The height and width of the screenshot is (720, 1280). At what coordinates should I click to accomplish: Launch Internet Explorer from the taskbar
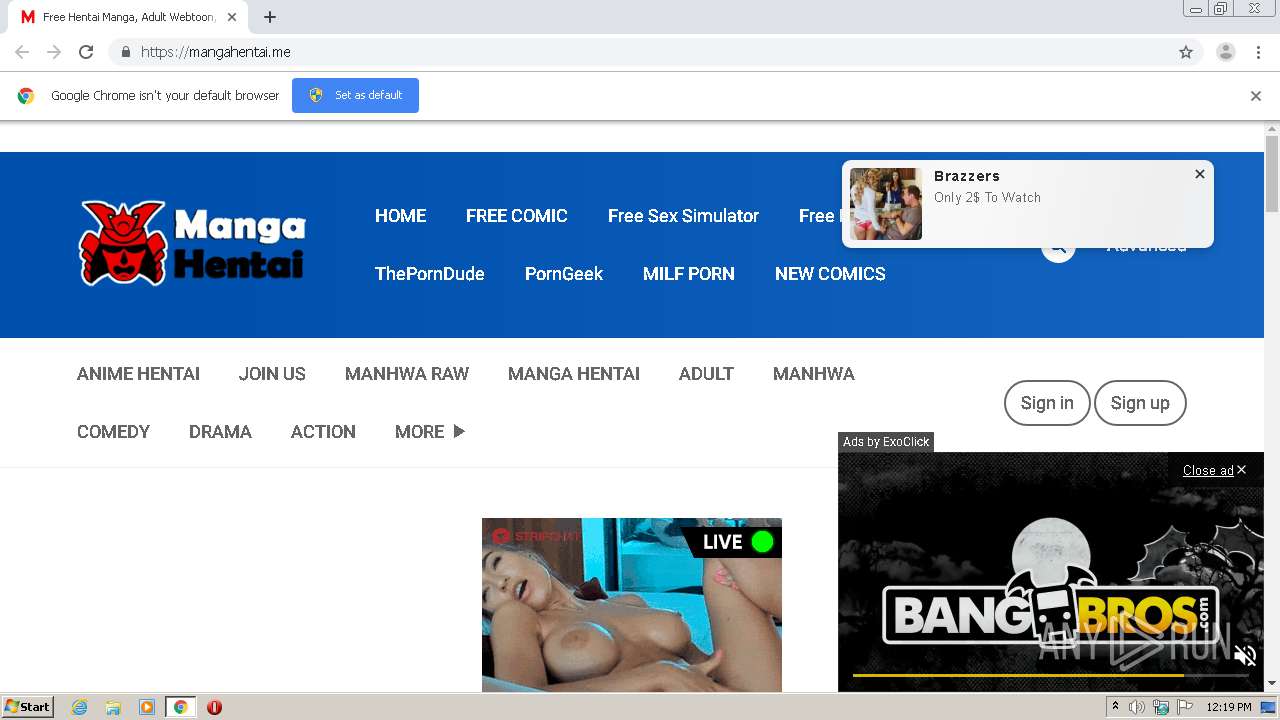pyautogui.click(x=80, y=707)
